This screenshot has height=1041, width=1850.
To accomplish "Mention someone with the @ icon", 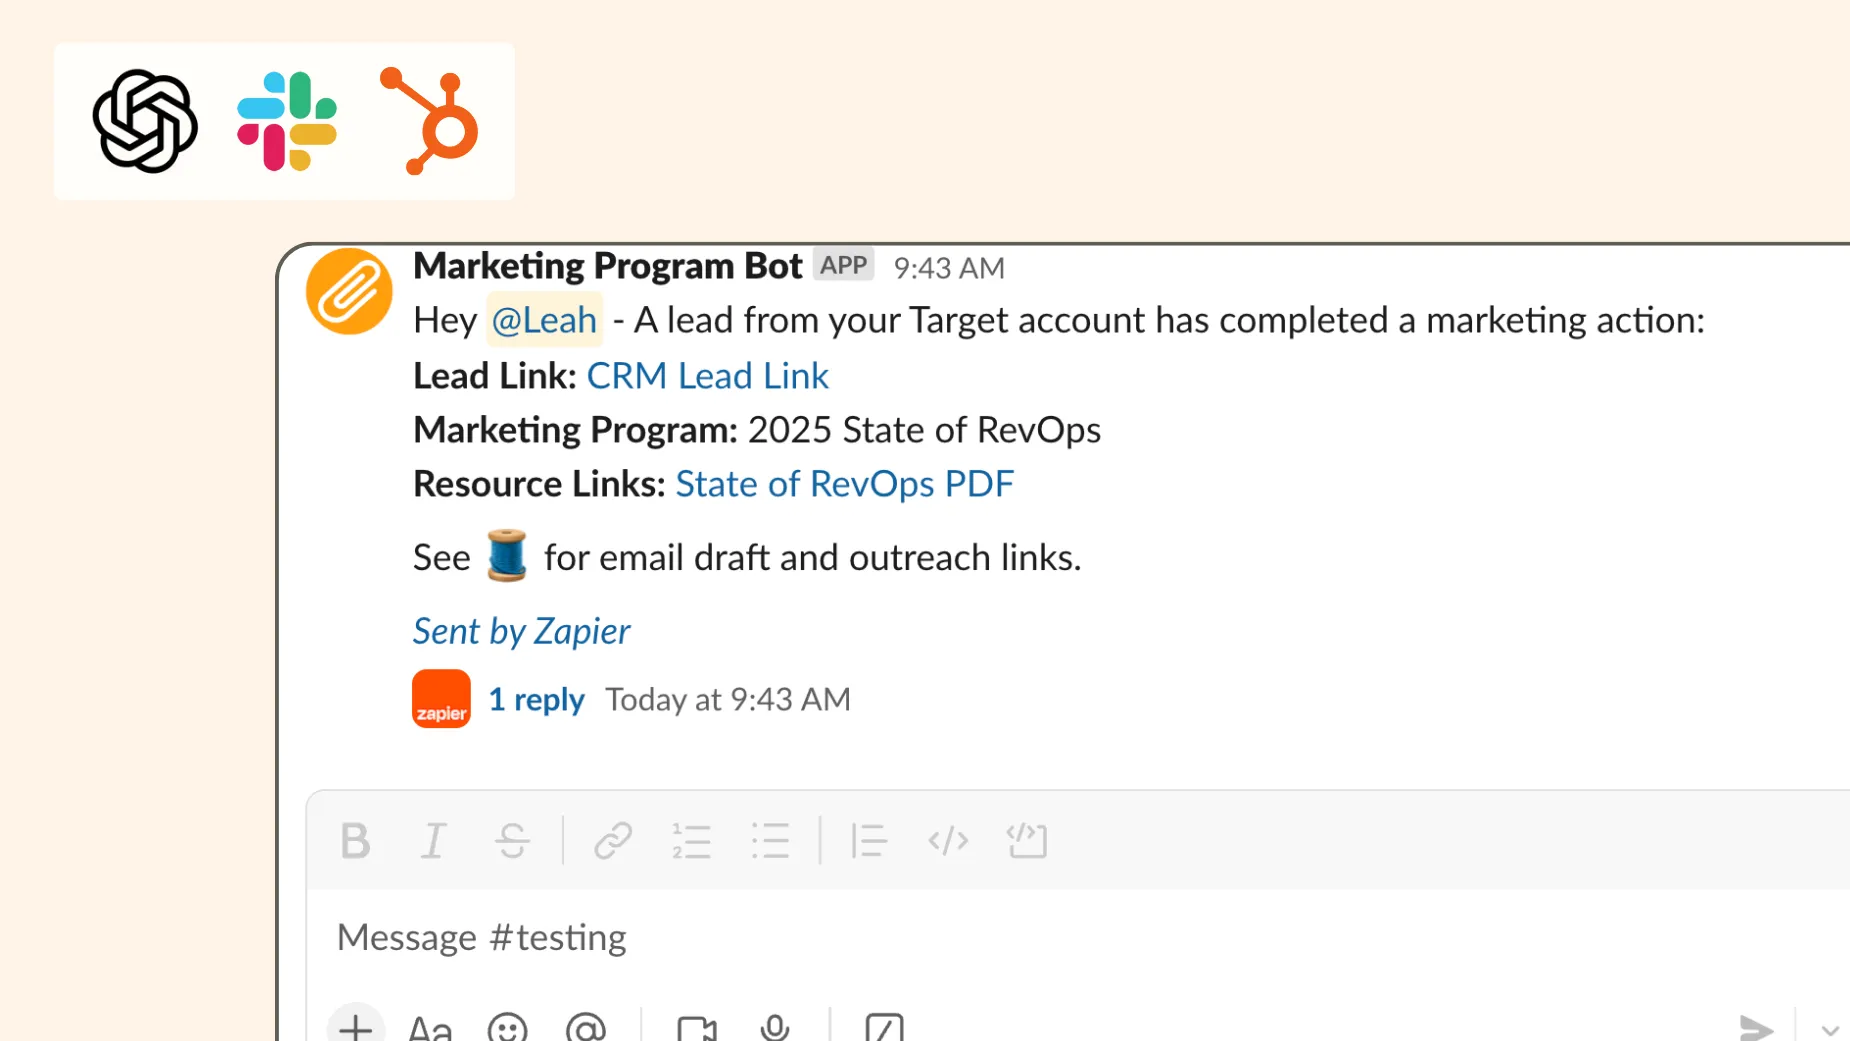I will (x=586, y=1028).
